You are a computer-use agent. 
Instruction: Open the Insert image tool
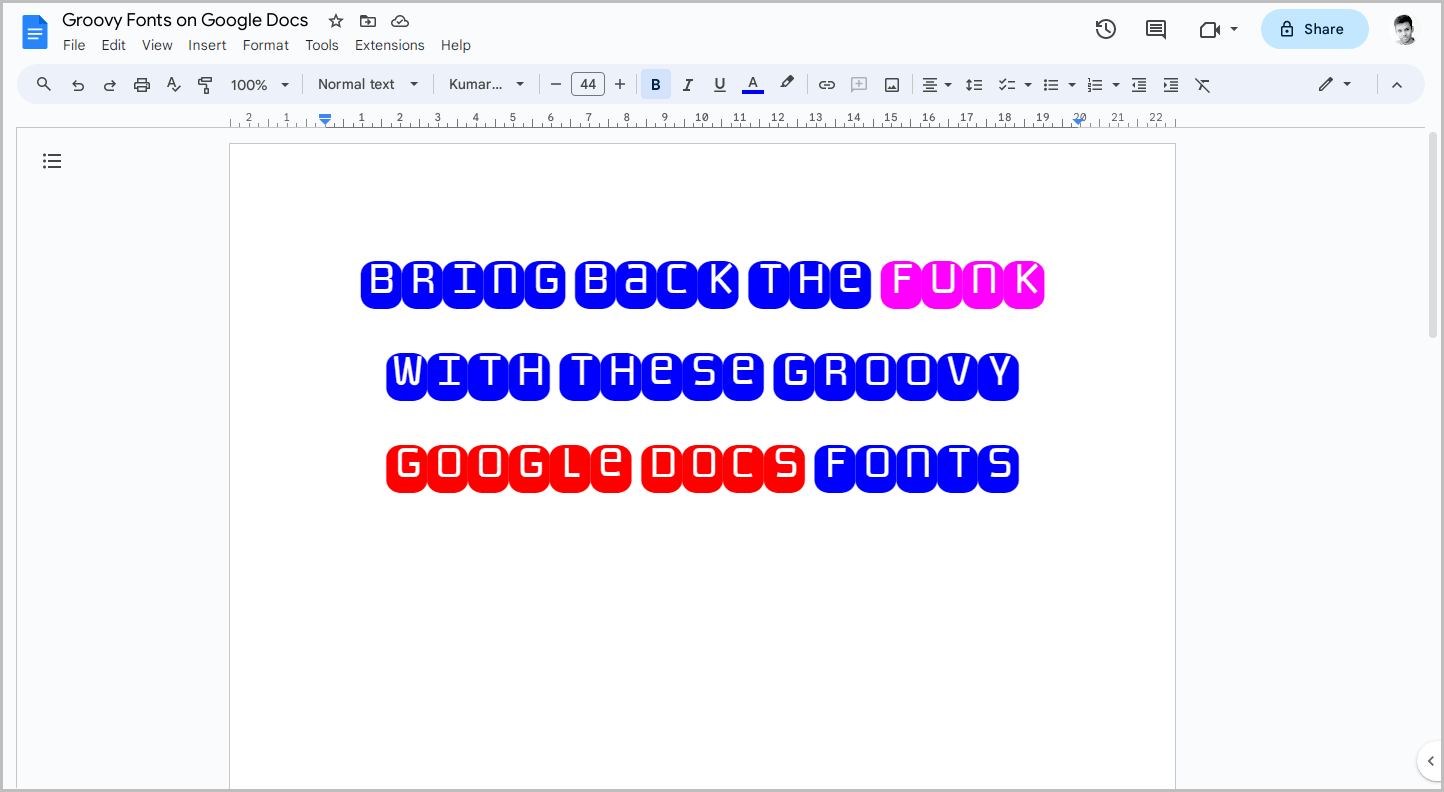click(891, 84)
